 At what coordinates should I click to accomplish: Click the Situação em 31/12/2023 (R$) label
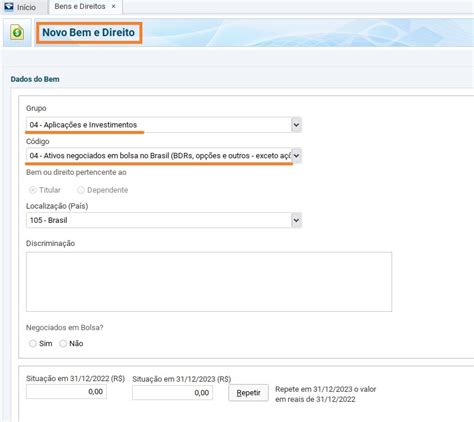[182, 379]
